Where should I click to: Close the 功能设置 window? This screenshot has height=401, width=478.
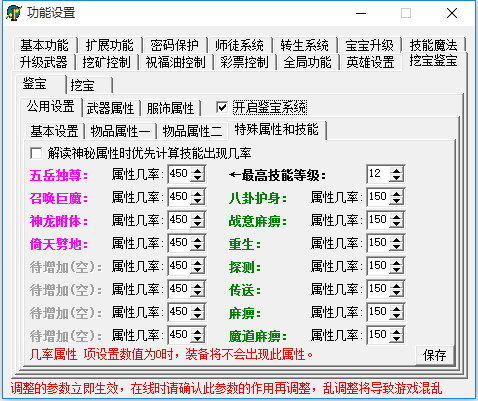[x=452, y=13]
